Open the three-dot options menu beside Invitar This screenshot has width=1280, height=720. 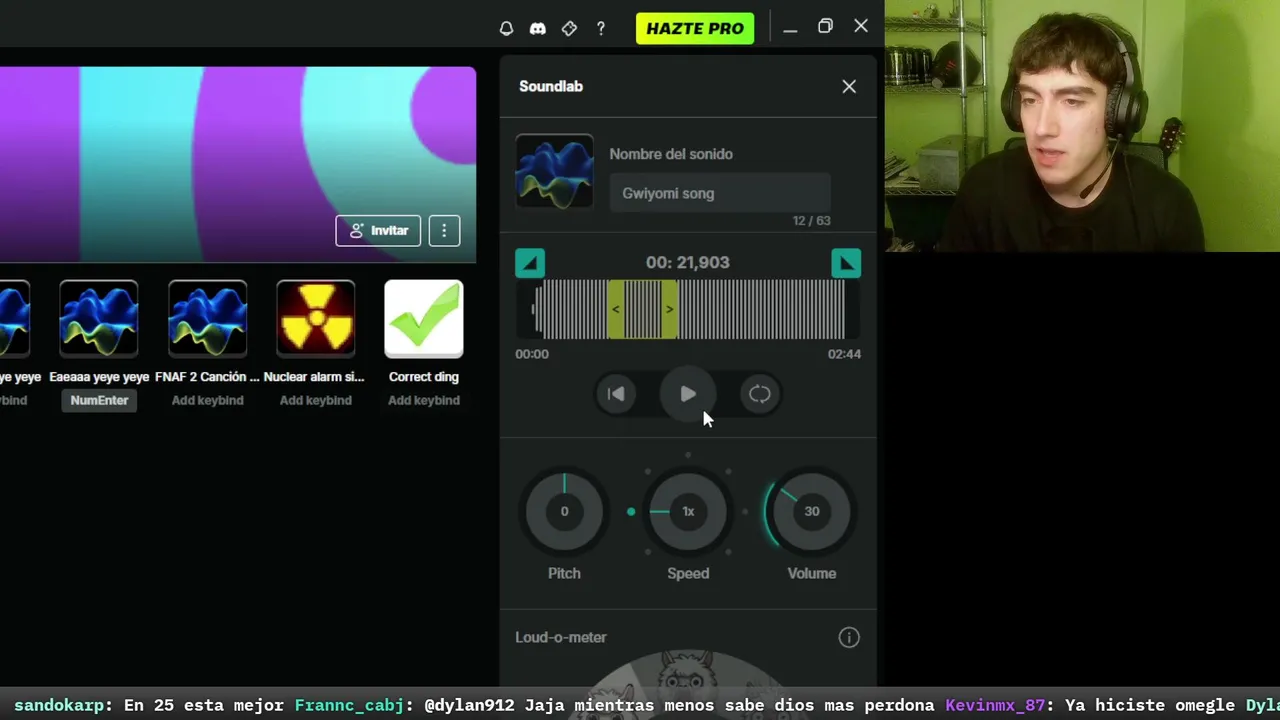[x=444, y=230]
